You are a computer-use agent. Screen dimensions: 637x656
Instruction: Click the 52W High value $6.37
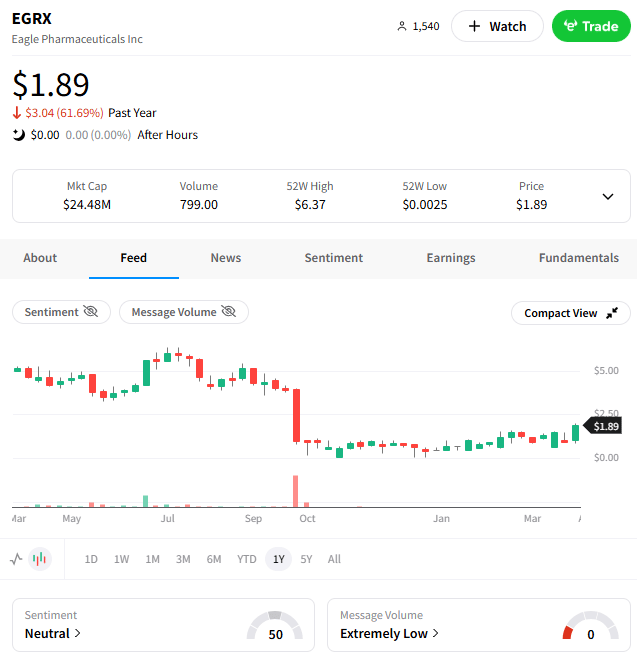click(x=310, y=205)
